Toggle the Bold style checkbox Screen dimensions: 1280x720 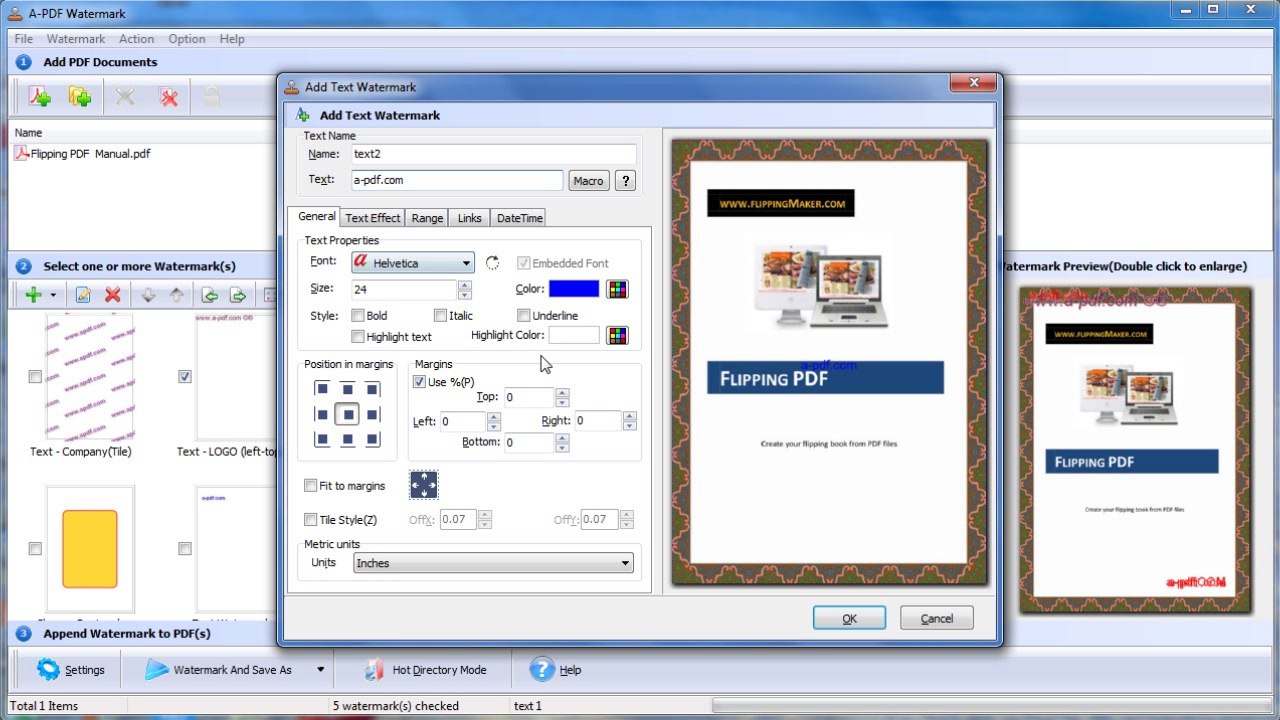point(358,316)
